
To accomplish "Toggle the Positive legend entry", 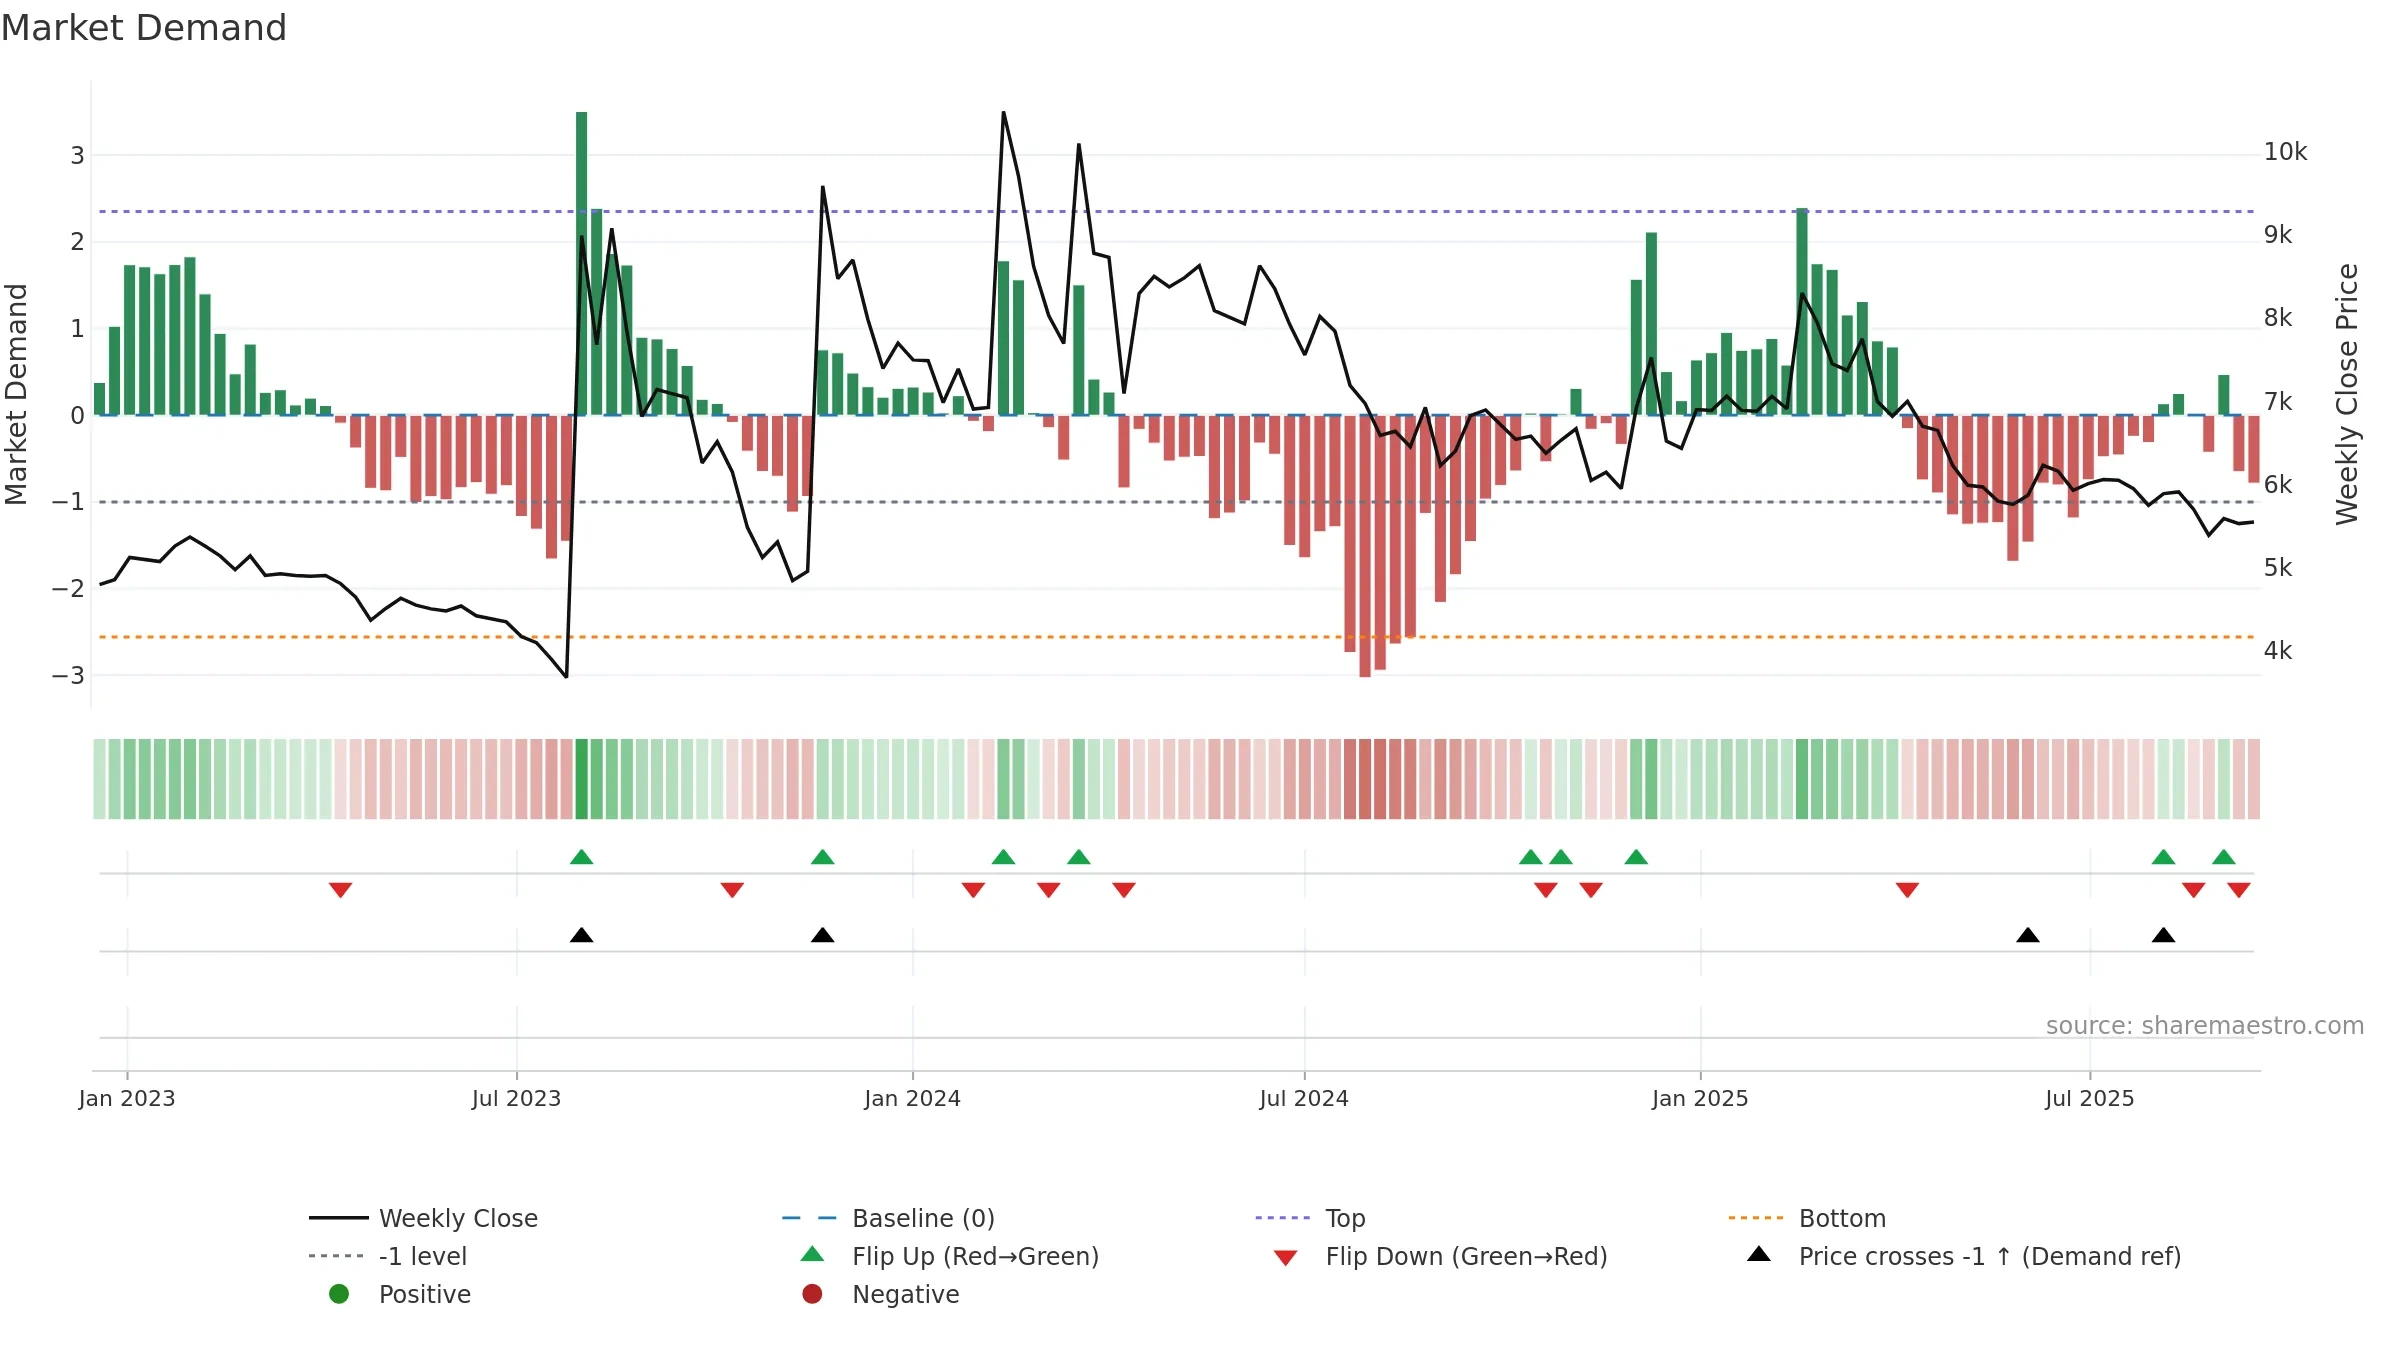I will (x=400, y=1294).
